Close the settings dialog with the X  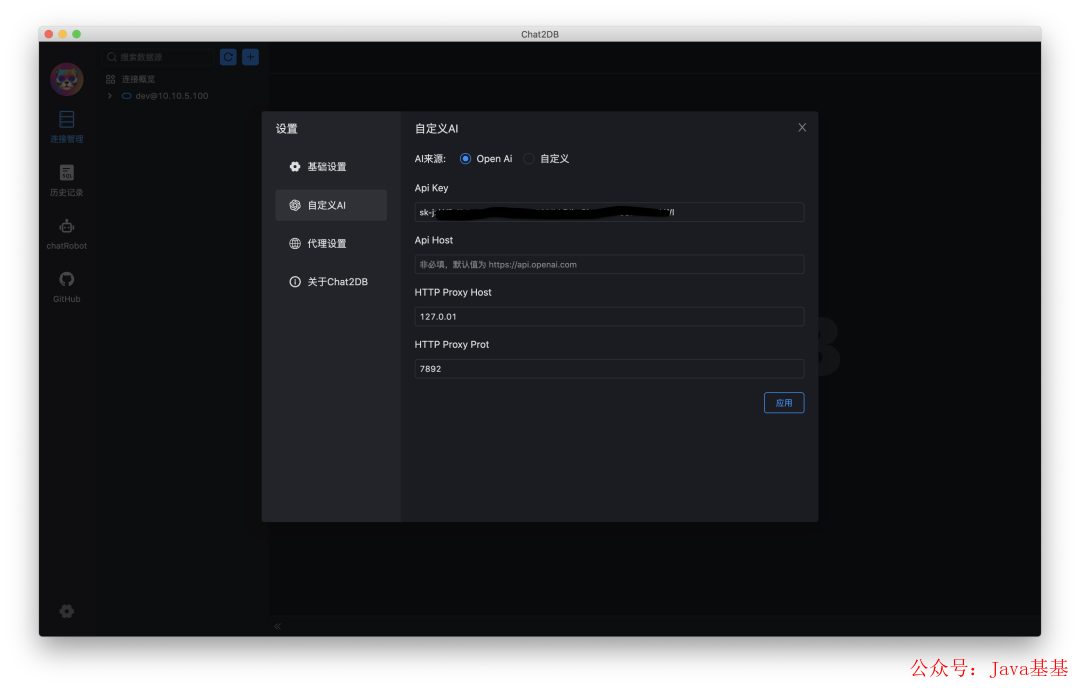point(802,127)
